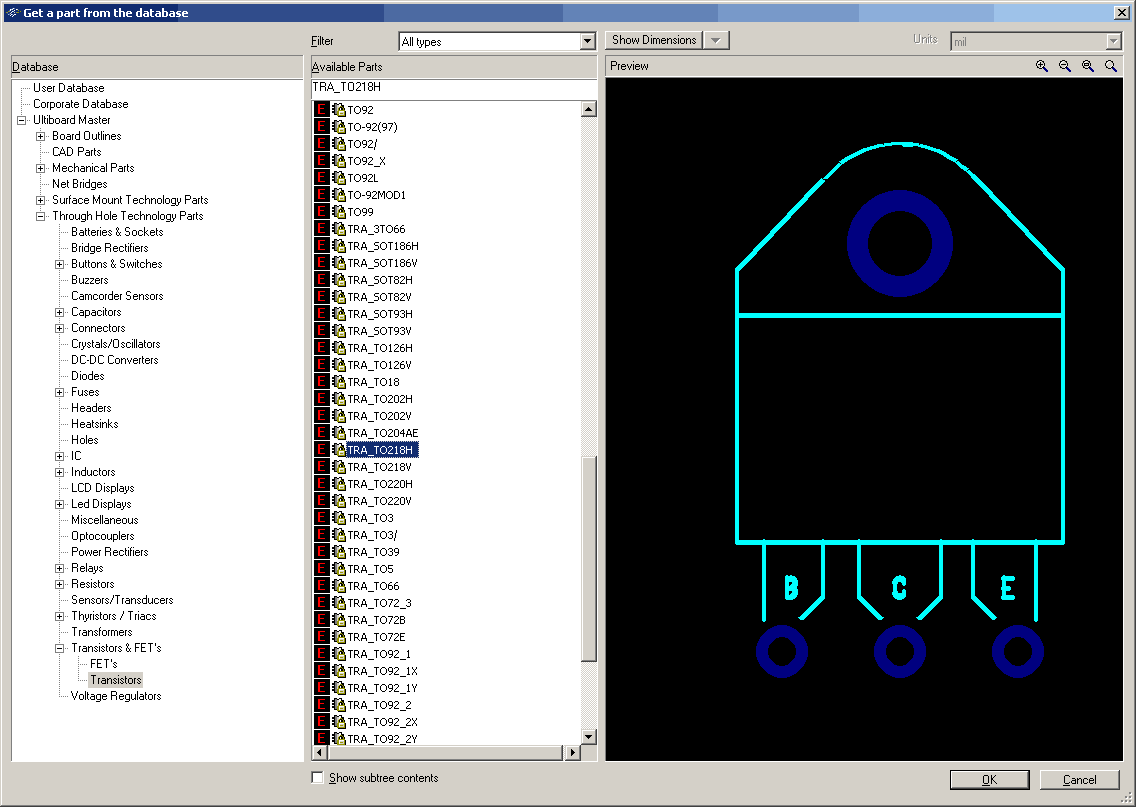Select the Transformers category

tap(101, 632)
